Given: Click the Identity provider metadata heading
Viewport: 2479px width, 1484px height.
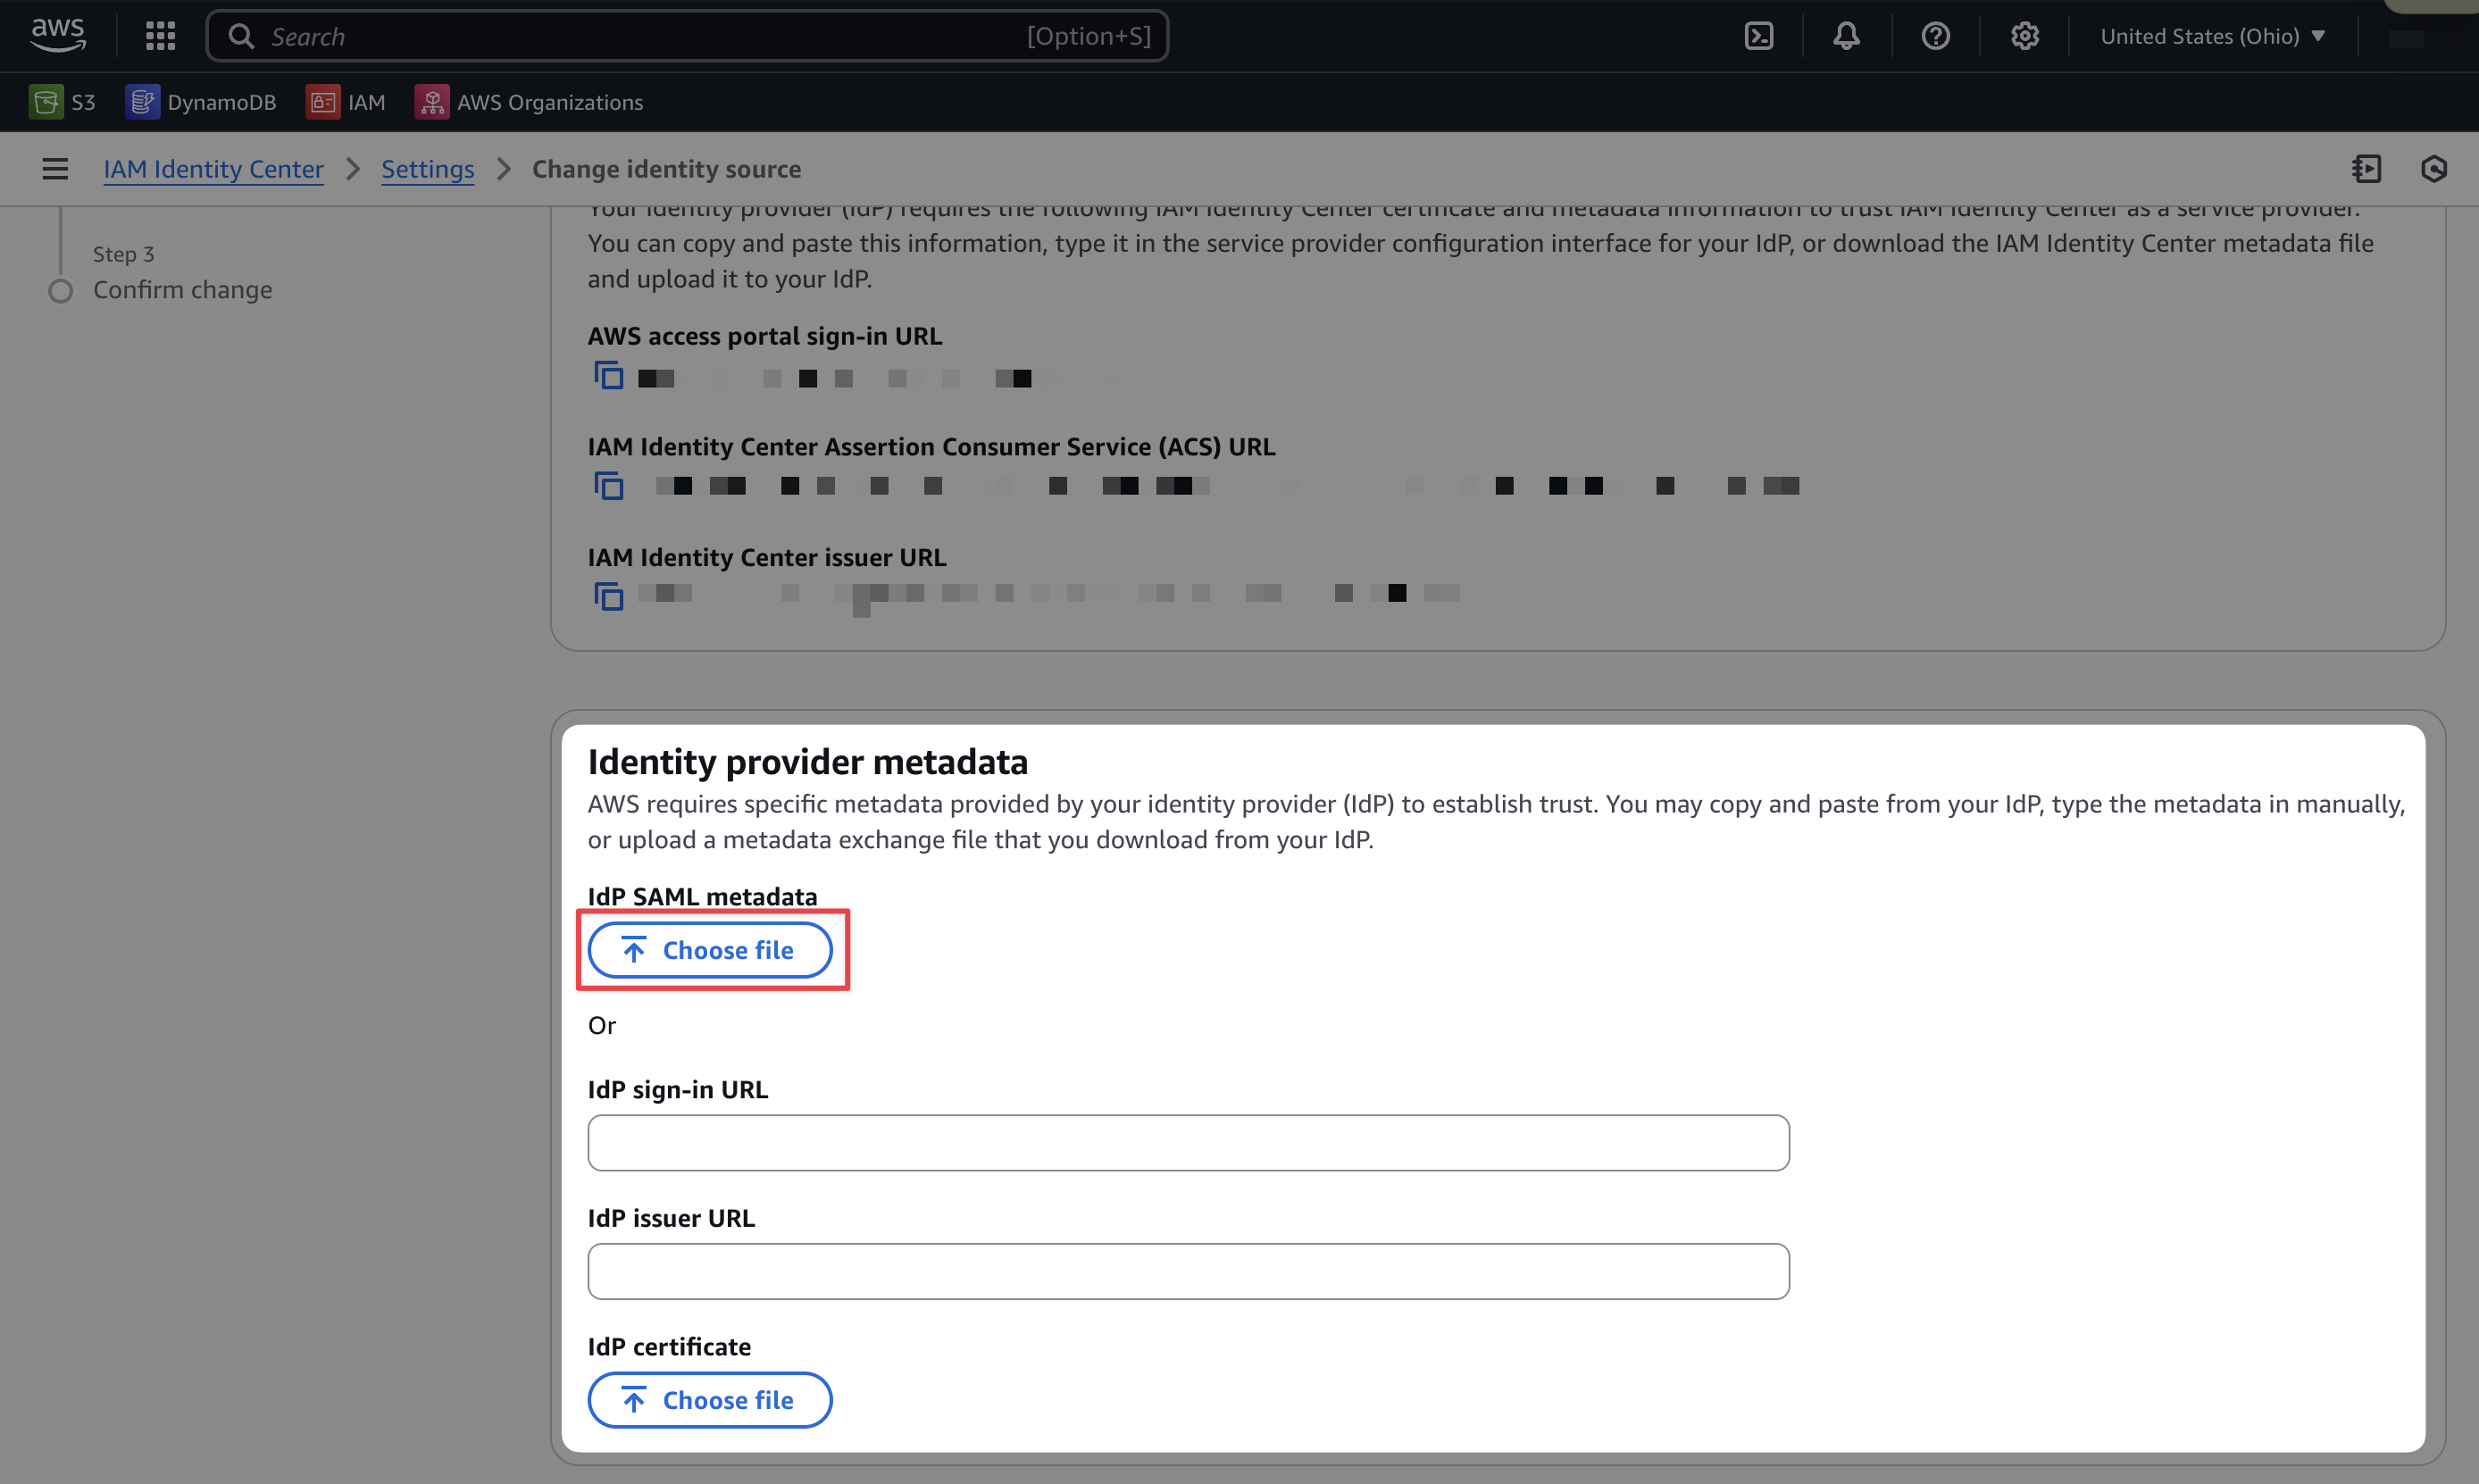Looking at the screenshot, I should (x=807, y=762).
